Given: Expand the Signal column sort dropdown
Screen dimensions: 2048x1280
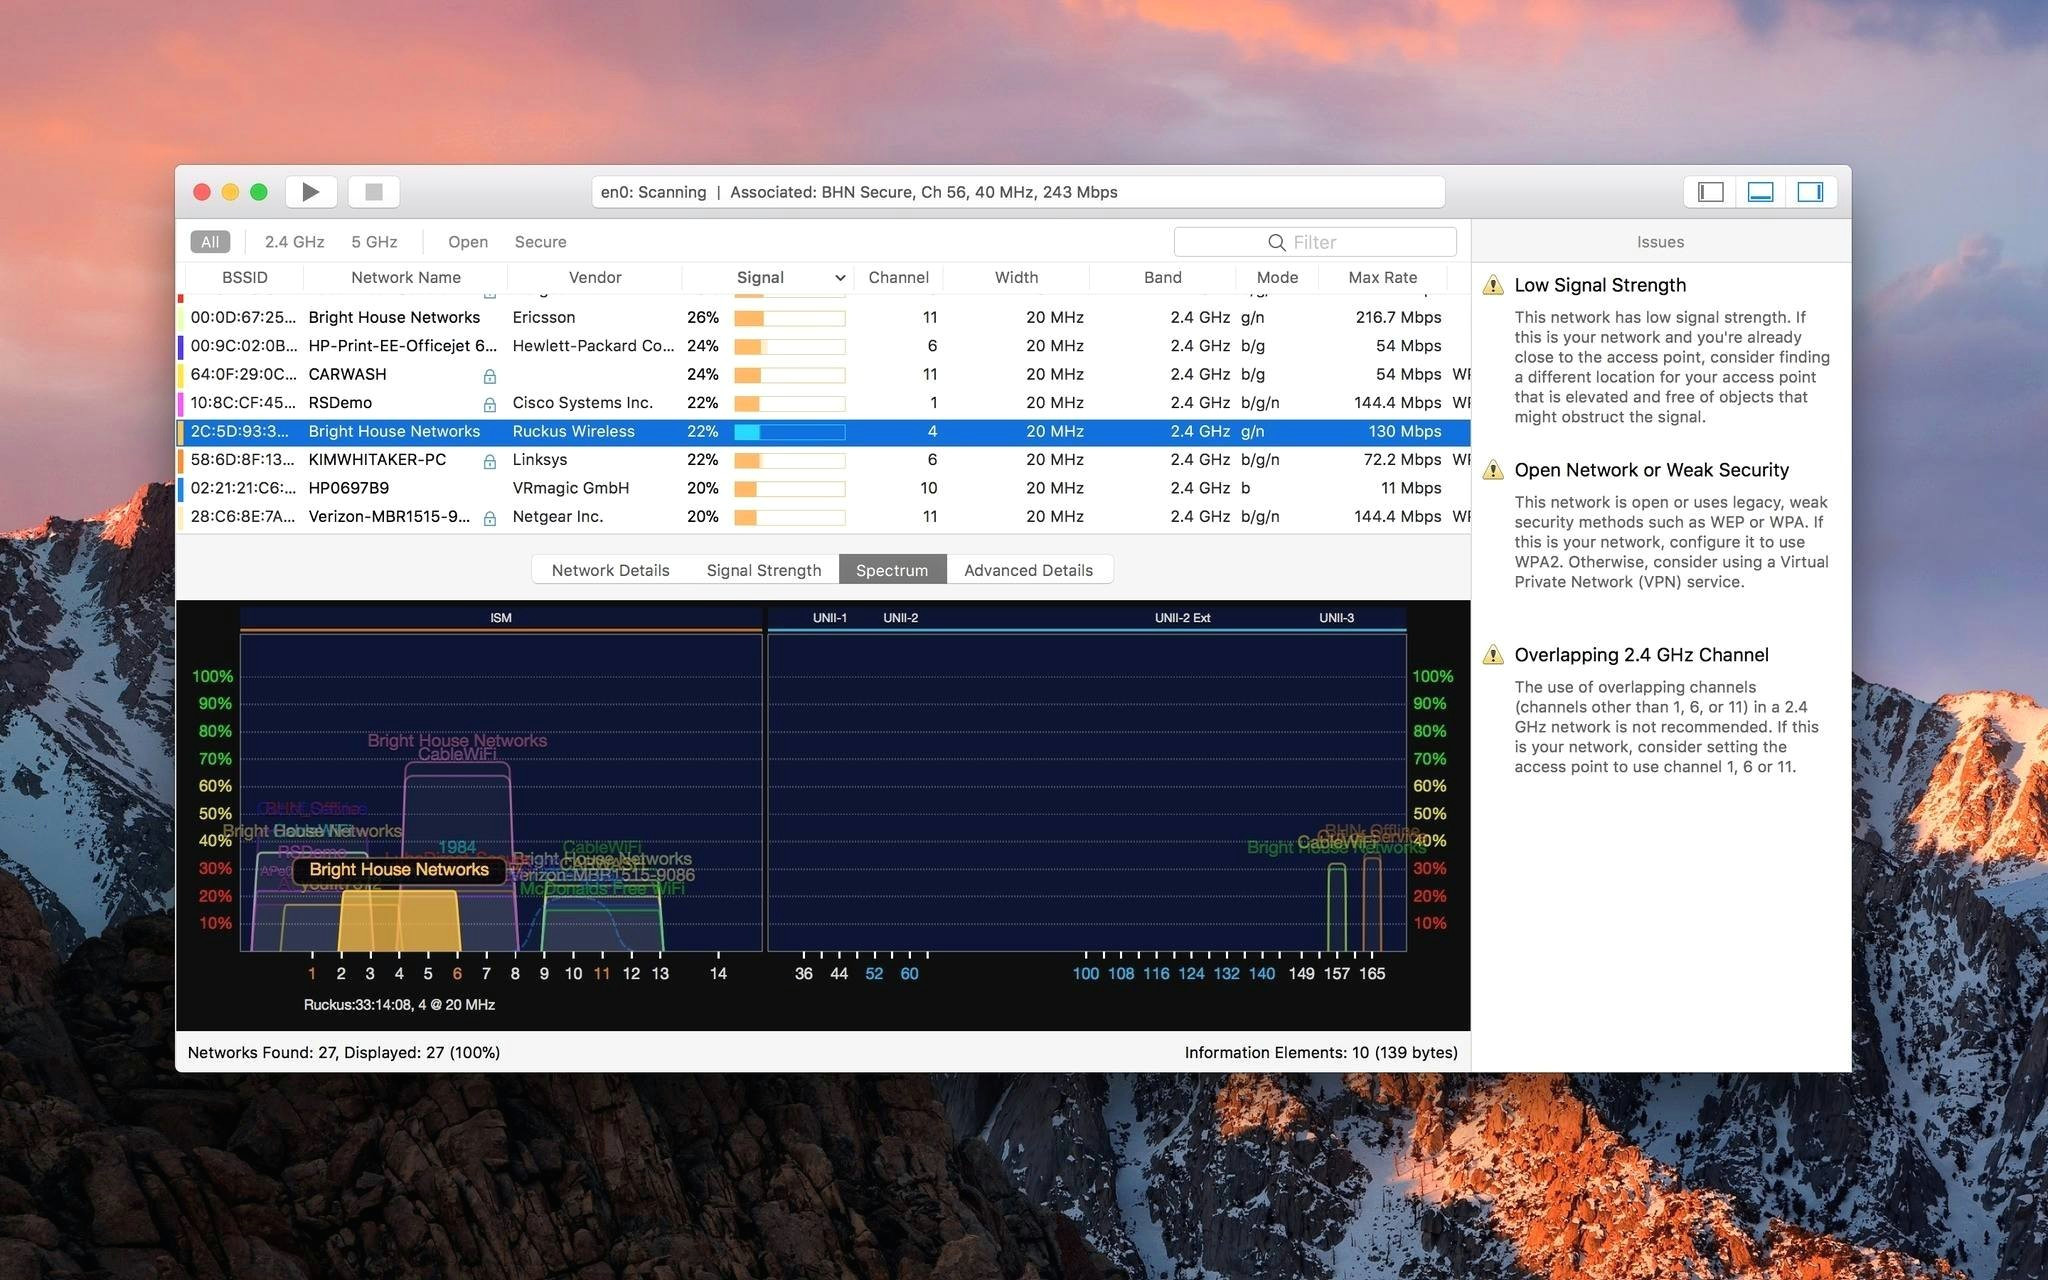Looking at the screenshot, I should pos(833,277).
